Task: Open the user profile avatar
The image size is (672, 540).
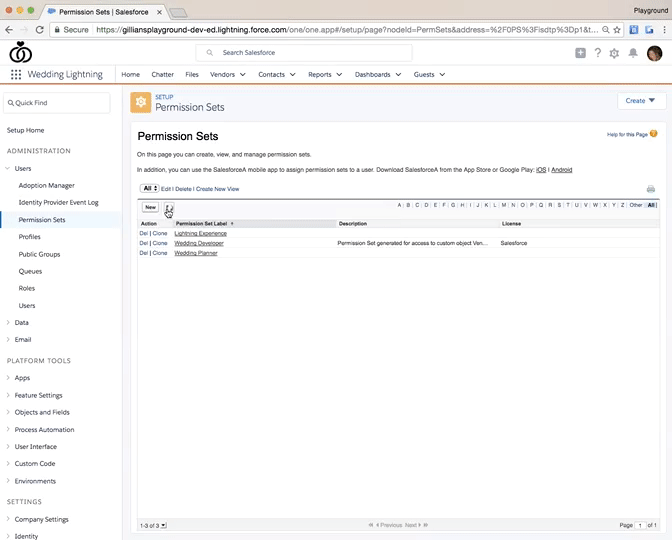Action: [x=654, y=54]
